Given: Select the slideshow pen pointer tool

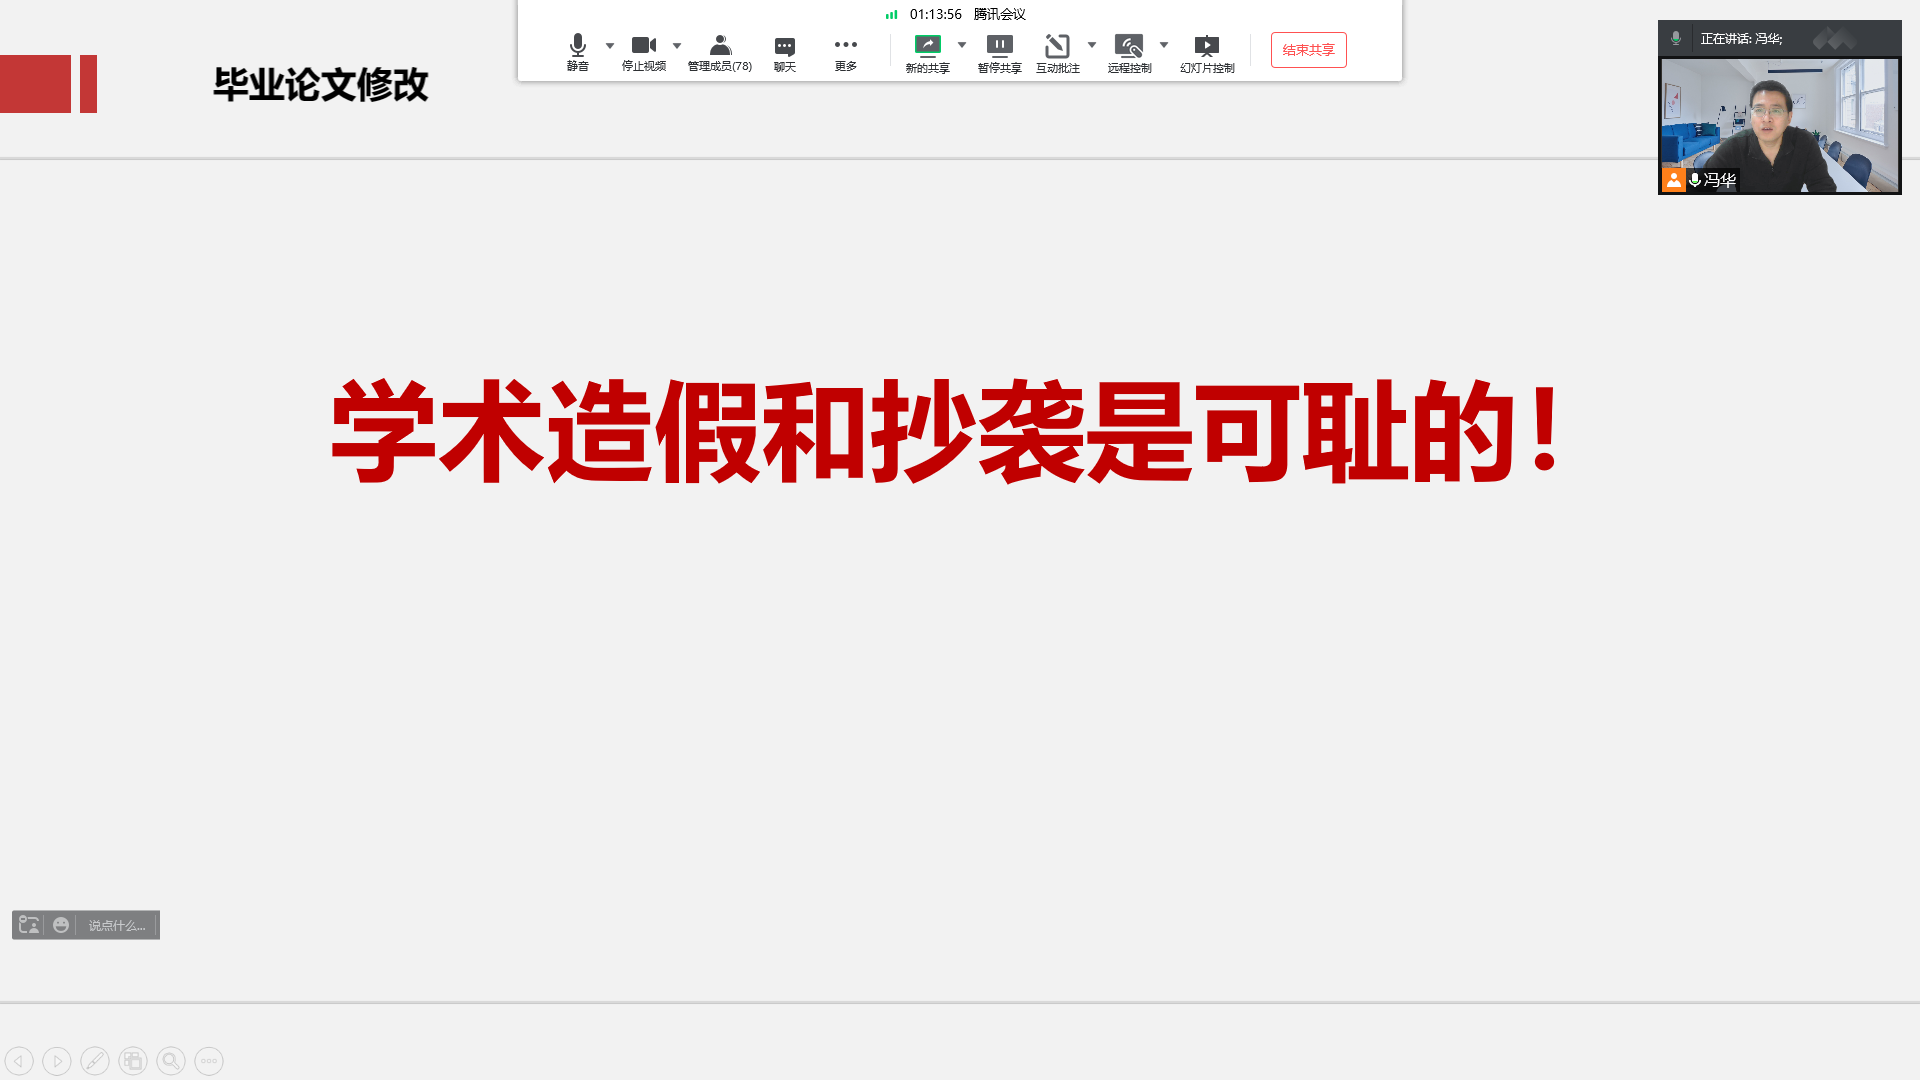Looking at the screenshot, I should pos(95,1061).
